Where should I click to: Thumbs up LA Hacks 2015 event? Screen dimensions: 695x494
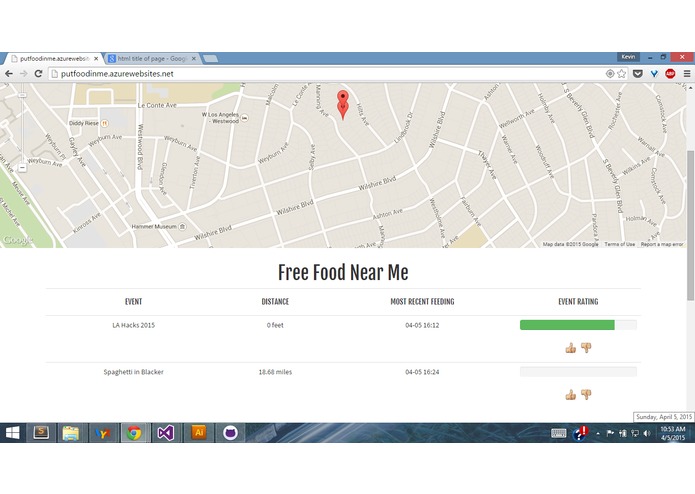pos(570,348)
